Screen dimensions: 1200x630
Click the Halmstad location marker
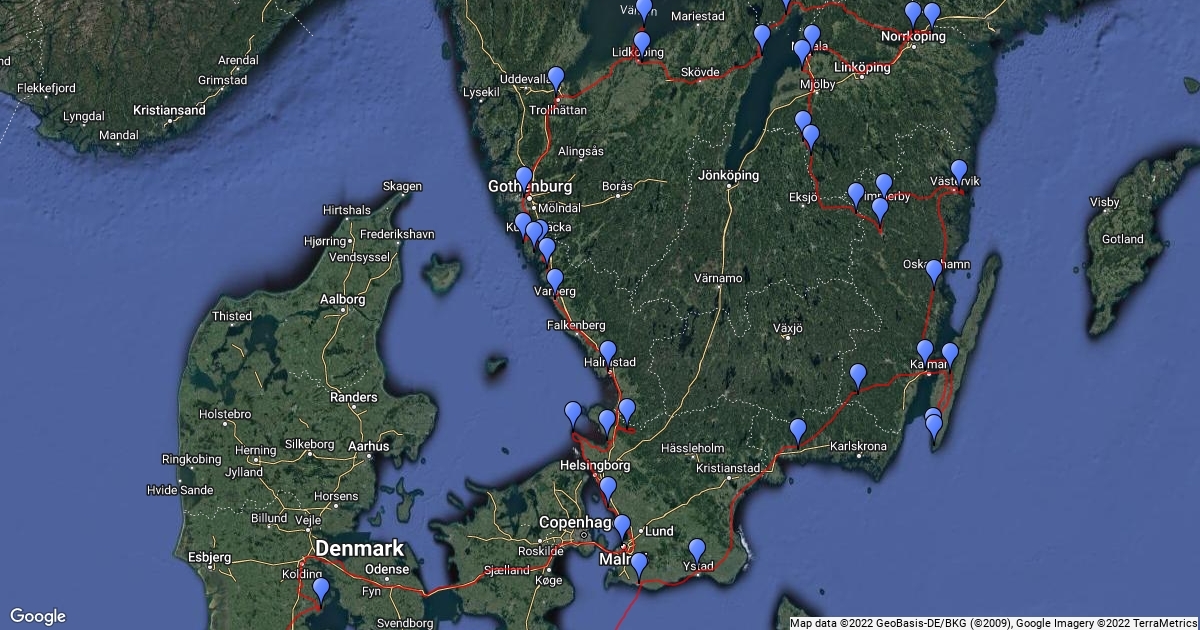(x=607, y=352)
